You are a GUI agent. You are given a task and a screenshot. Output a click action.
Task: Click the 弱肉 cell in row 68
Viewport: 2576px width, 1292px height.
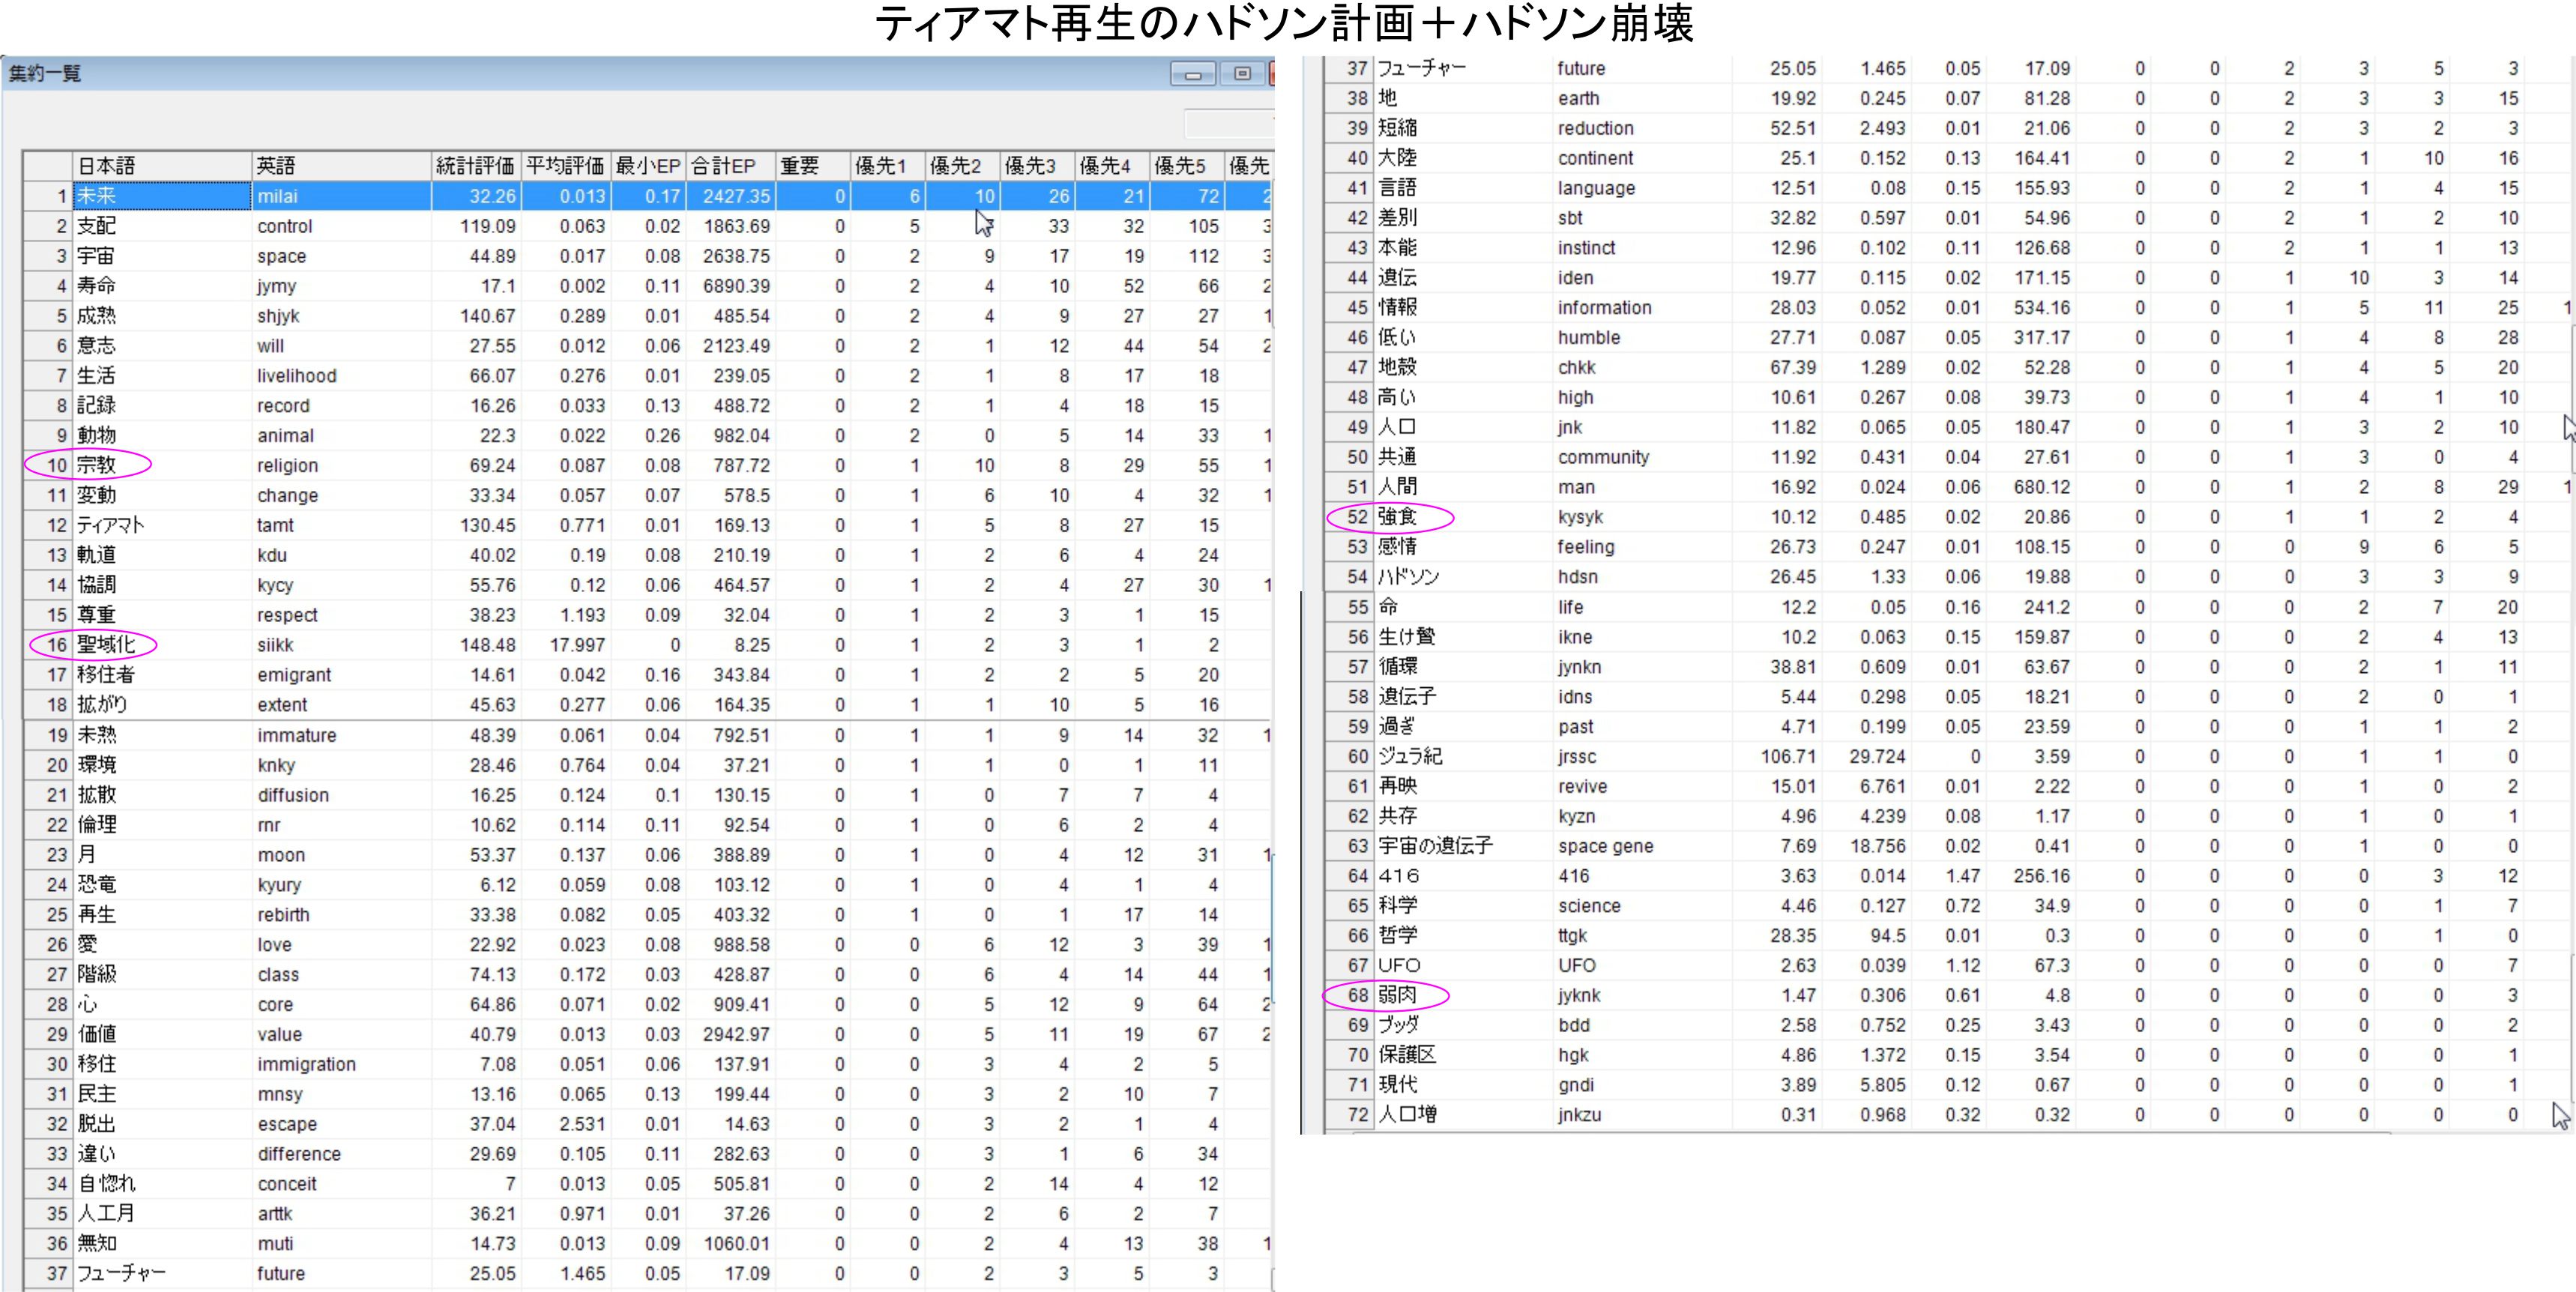(1397, 995)
